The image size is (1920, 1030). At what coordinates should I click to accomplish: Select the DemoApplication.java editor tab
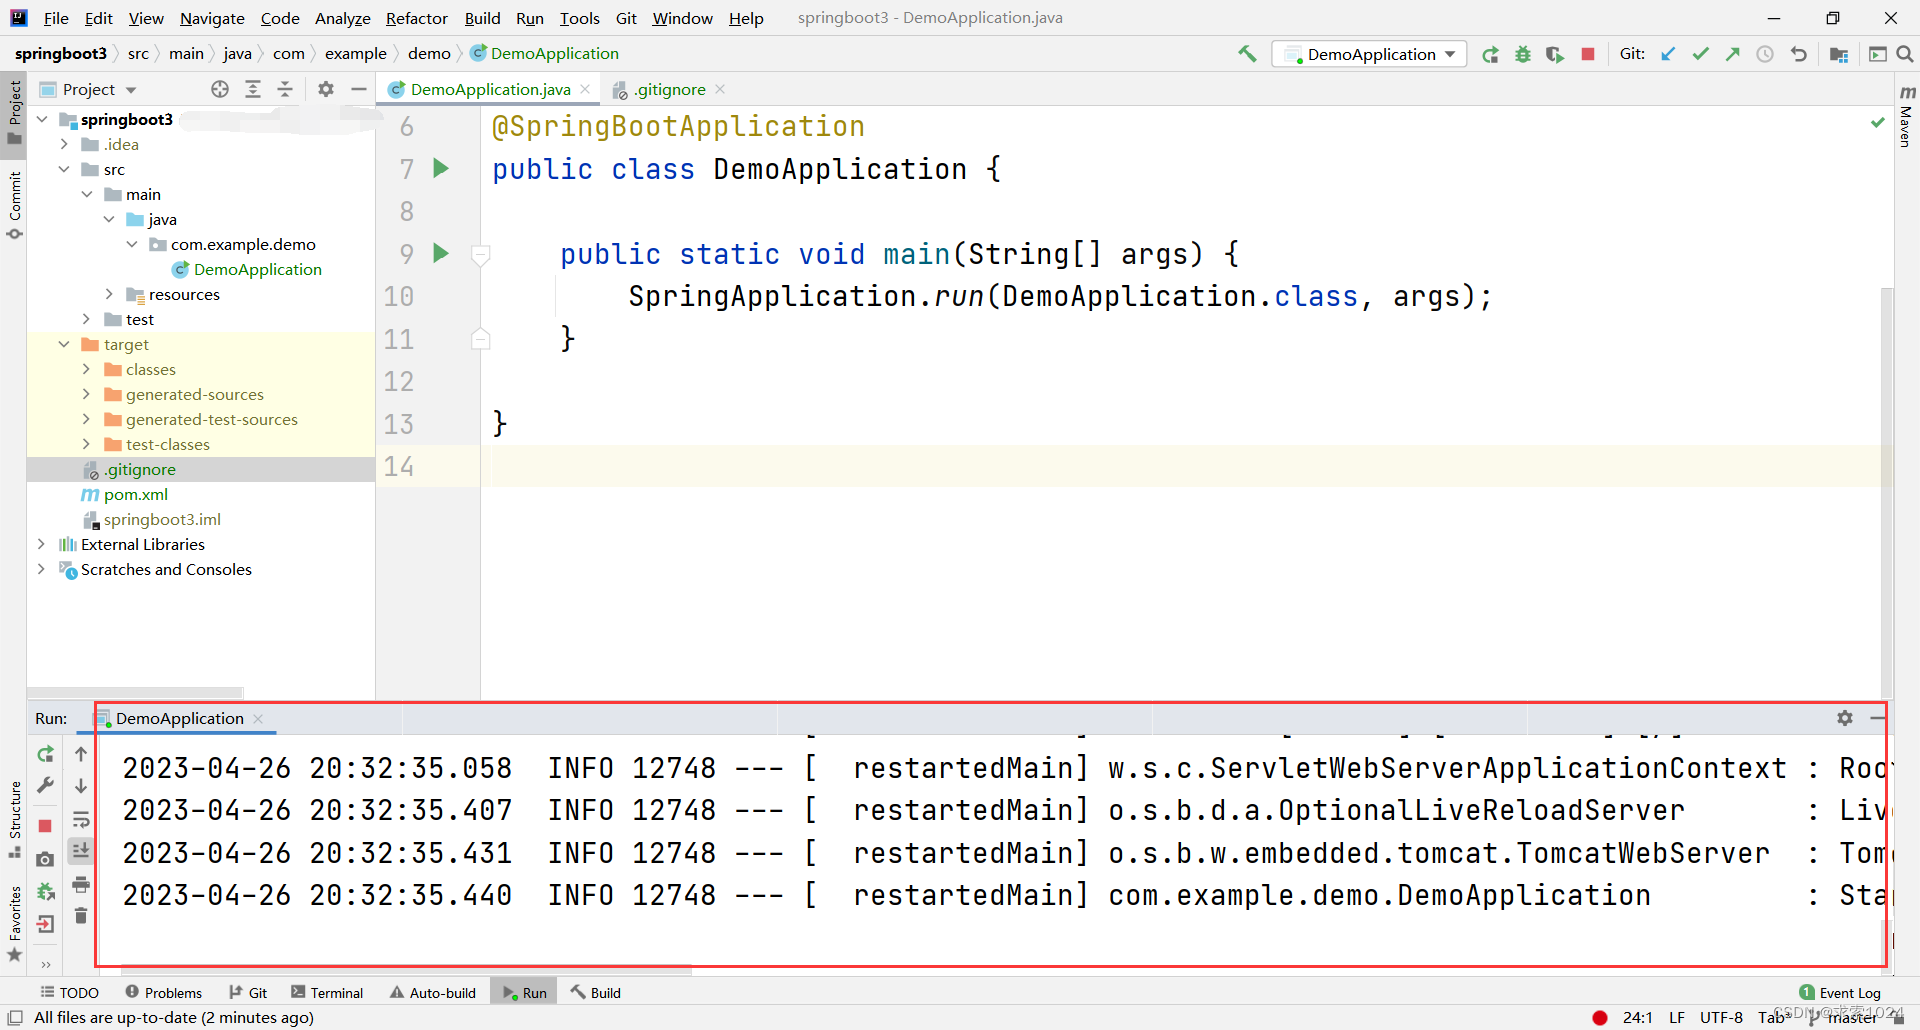[489, 89]
